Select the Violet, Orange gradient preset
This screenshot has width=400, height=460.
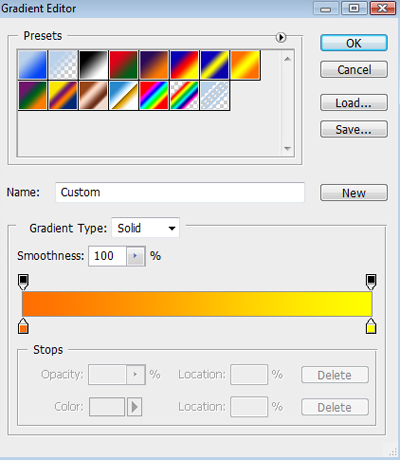[154, 65]
